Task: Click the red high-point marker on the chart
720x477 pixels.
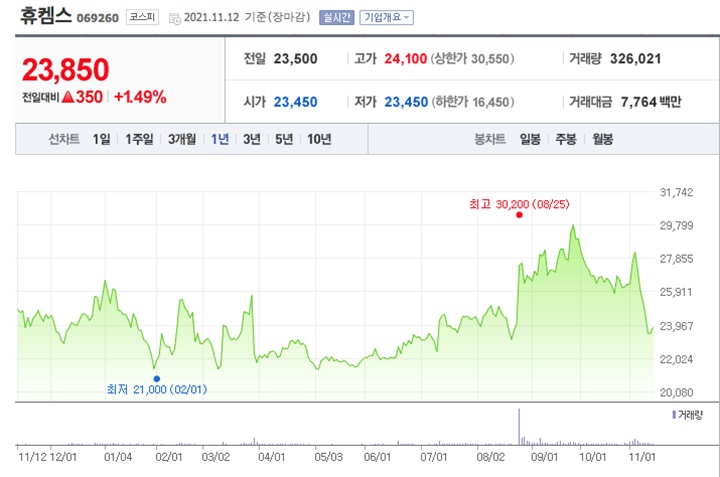Action: click(519, 215)
